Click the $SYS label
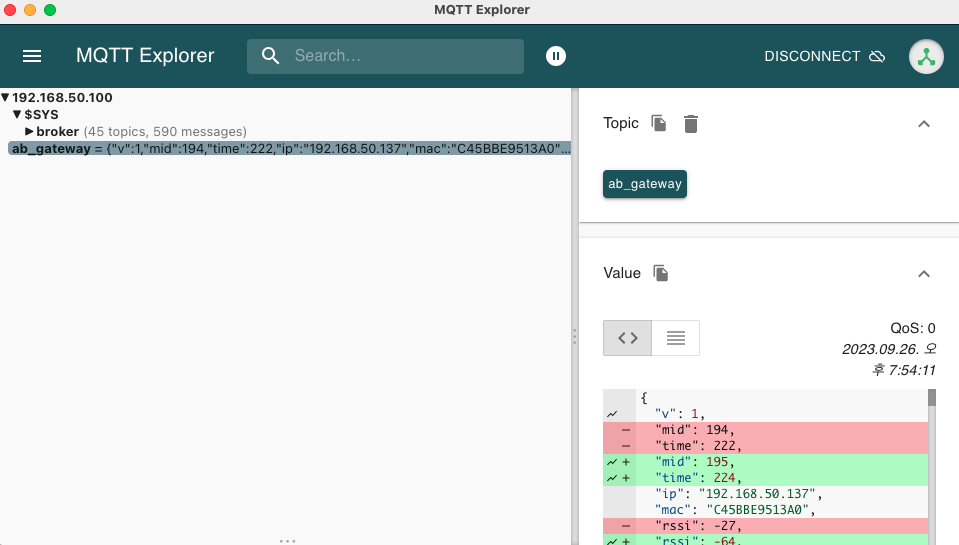This screenshot has width=959, height=545. 42,114
